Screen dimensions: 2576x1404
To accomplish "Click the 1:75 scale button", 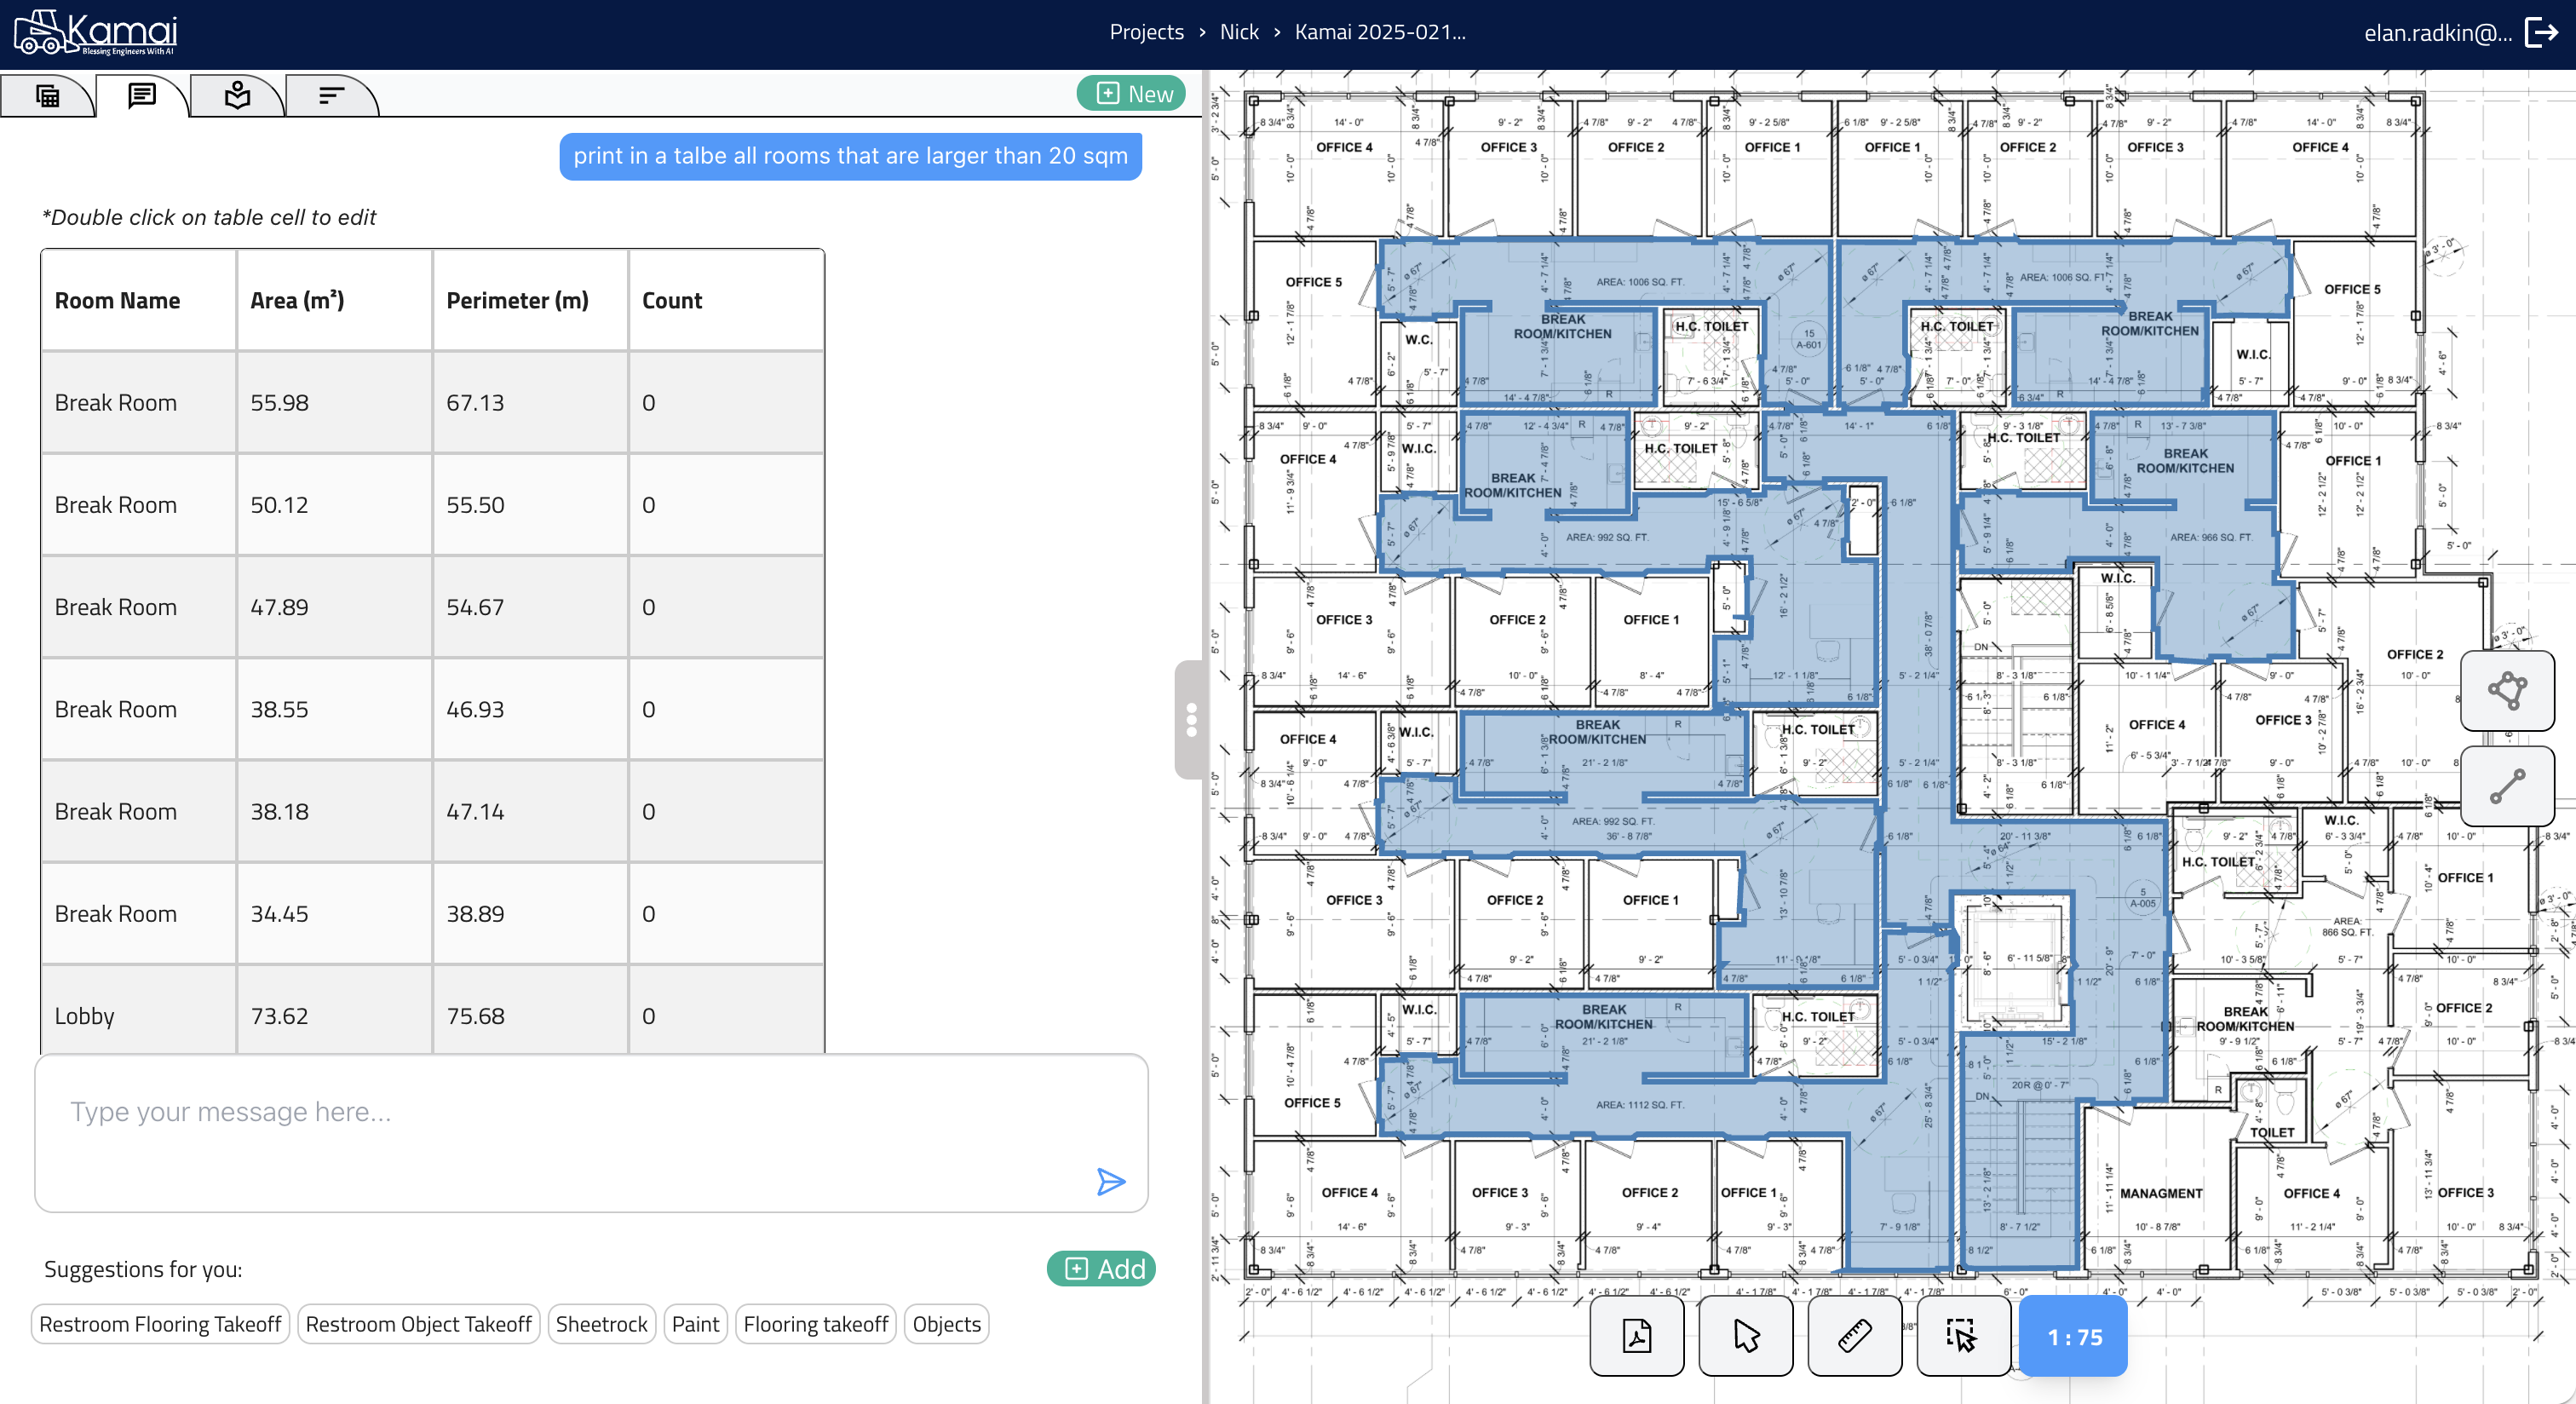I will point(2074,1337).
